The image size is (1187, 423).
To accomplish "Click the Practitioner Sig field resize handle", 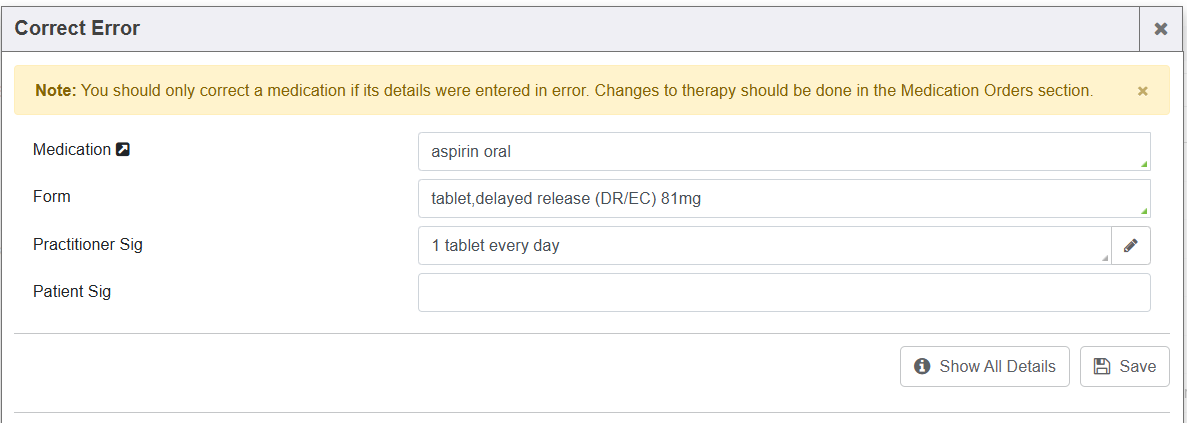I will [x=1105, y=258].
